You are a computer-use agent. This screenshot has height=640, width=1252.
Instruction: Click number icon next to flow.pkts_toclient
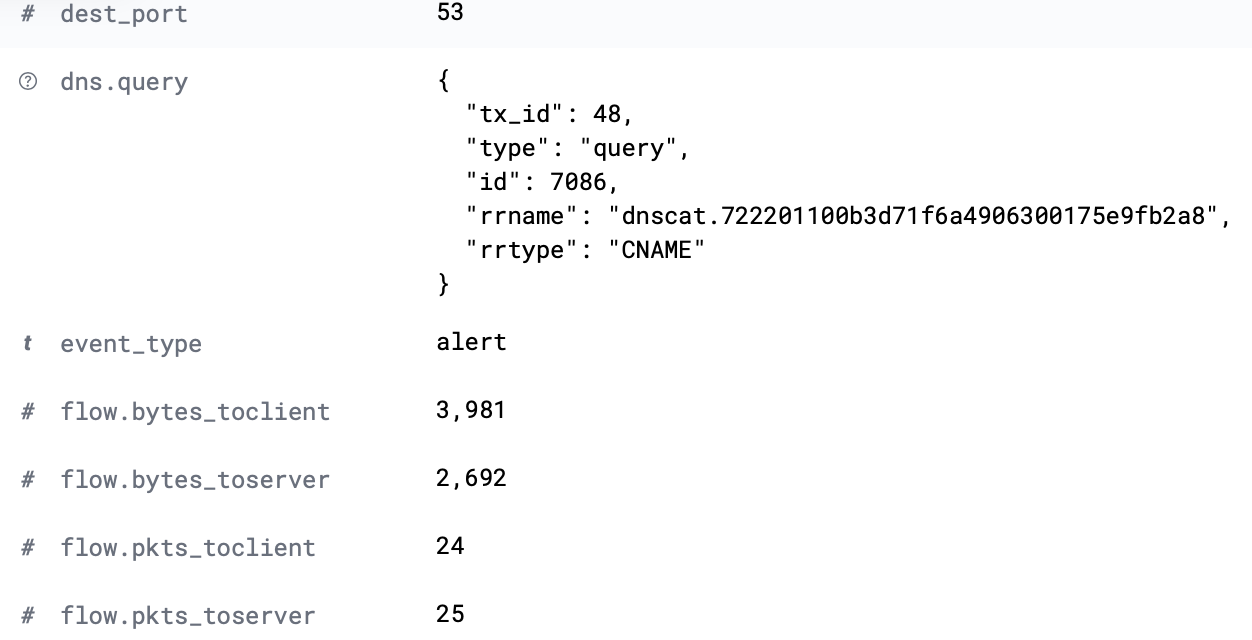click(x=29, y=548)
